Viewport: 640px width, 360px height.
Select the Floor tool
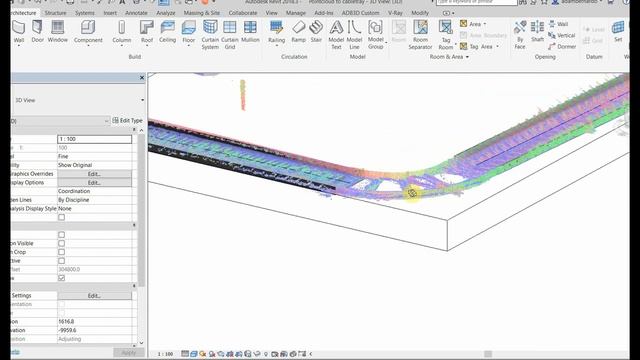[x=189, y=32]
